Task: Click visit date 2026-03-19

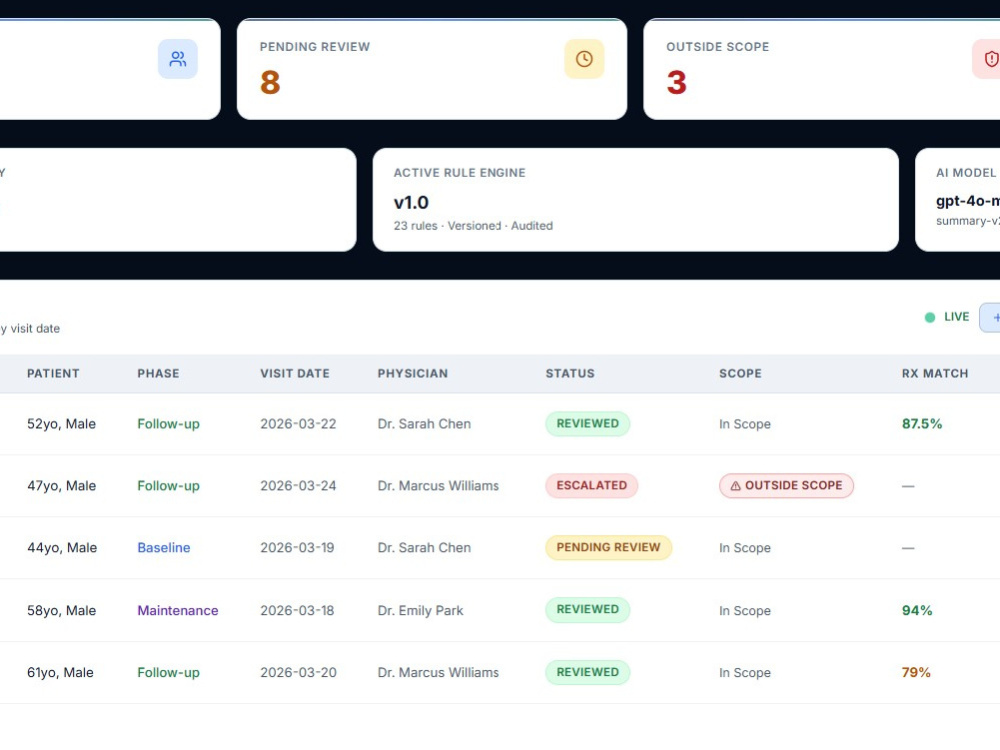Action: tap(297, 548)
